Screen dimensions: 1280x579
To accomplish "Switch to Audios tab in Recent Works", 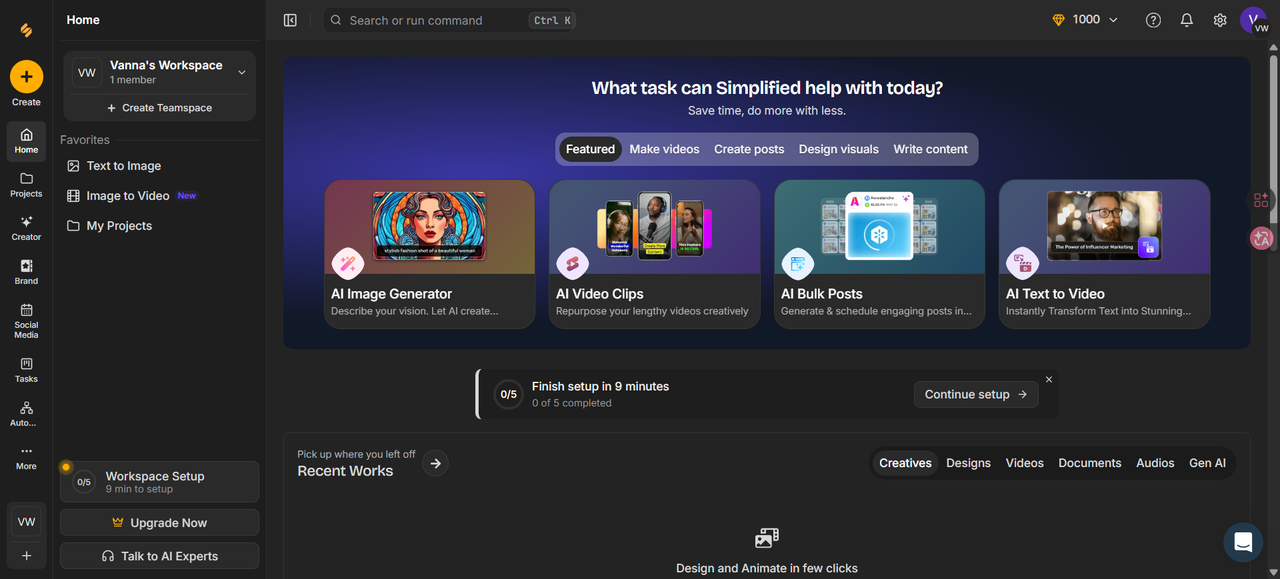I will click(x=1155, y=463).
